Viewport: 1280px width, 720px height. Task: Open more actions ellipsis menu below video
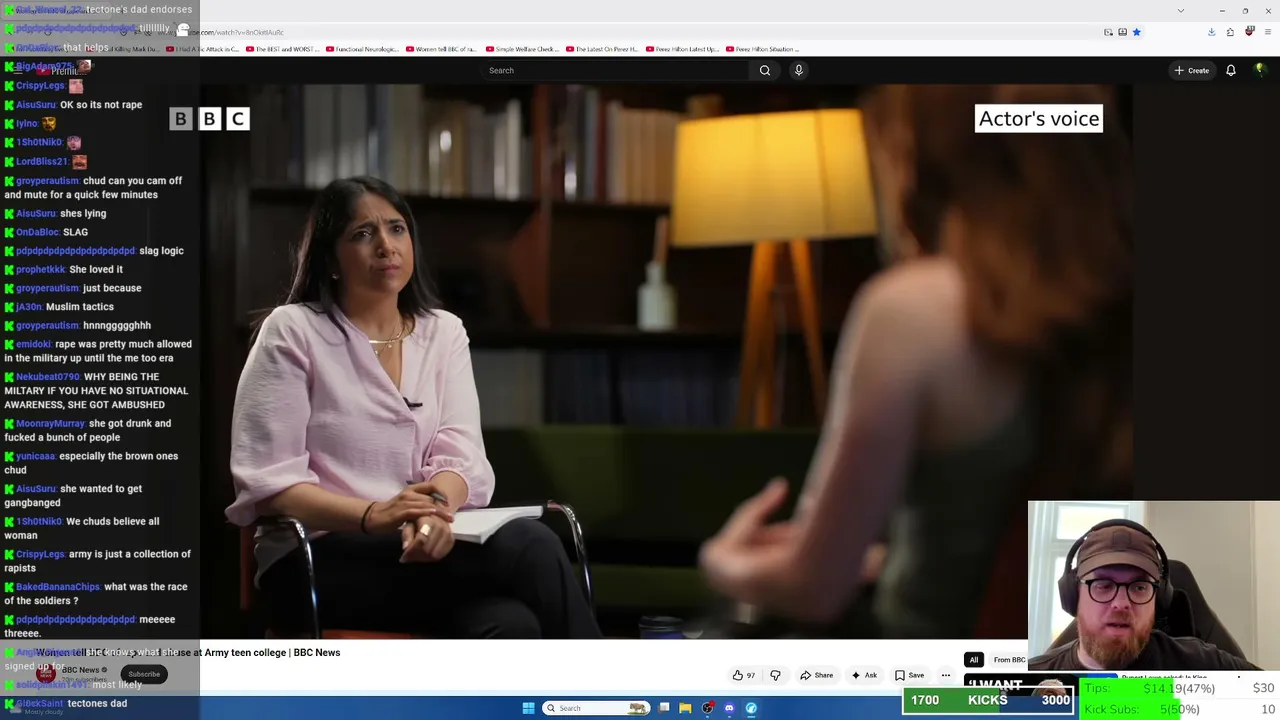tap(946, 675)
